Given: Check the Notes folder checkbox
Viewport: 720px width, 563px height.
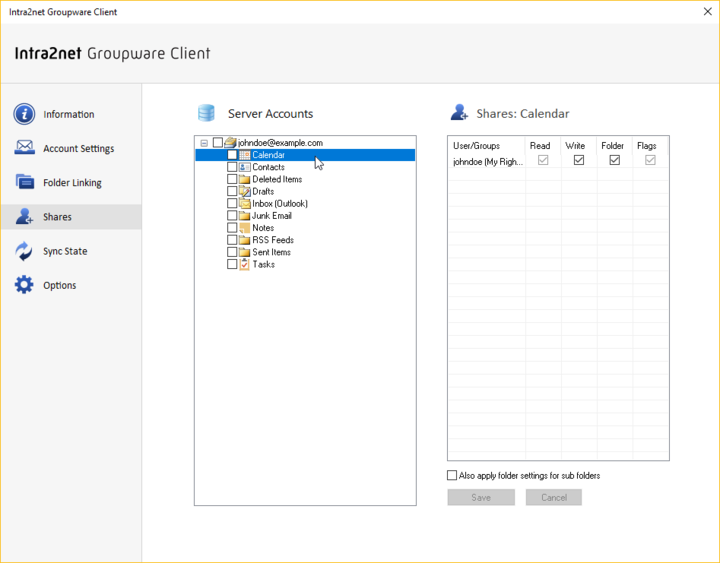Looking at the screenshot, I should [232, 228].
